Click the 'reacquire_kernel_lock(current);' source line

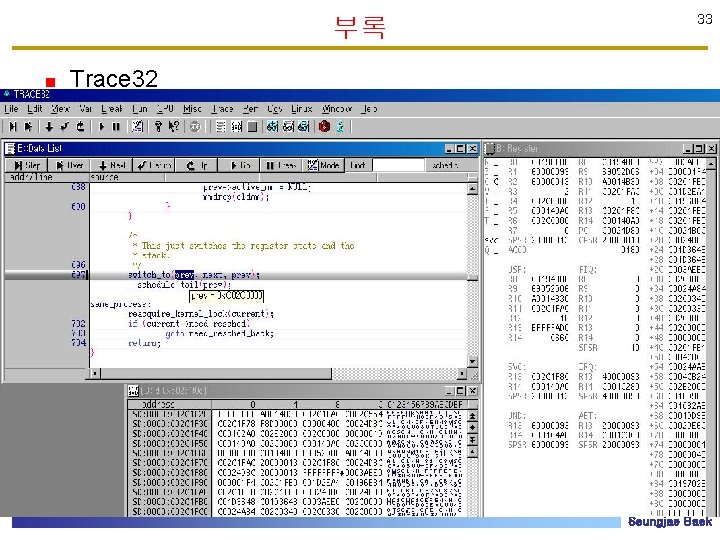(201, 314)
